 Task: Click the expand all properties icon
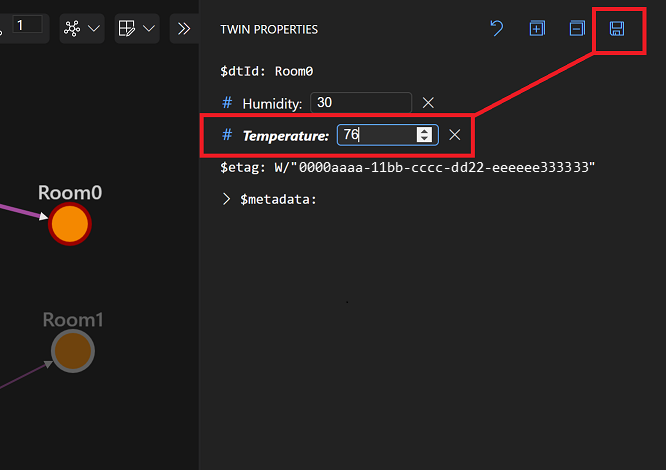click(x=537, y=29)
